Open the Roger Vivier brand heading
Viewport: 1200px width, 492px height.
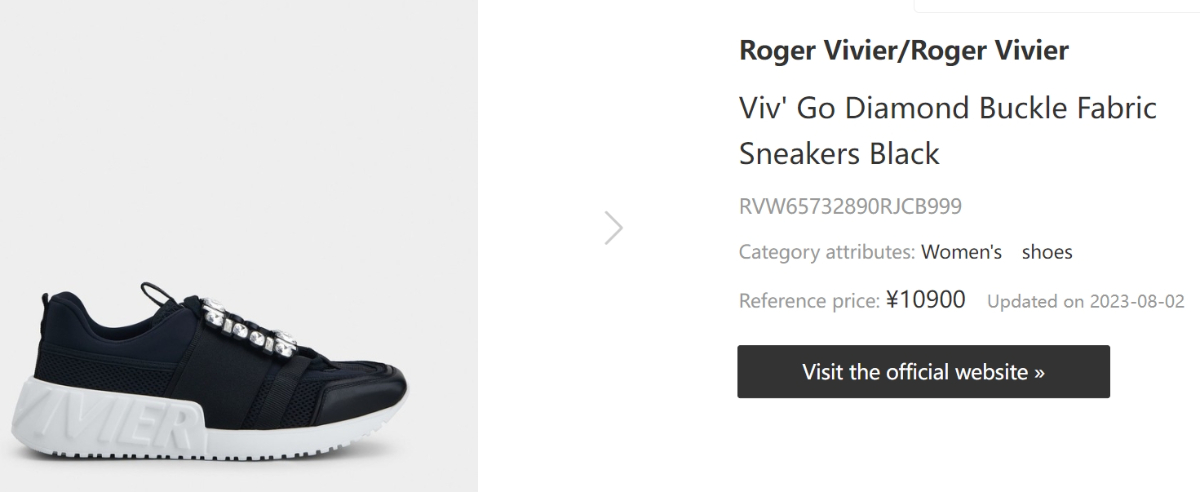tap(904, 50)
